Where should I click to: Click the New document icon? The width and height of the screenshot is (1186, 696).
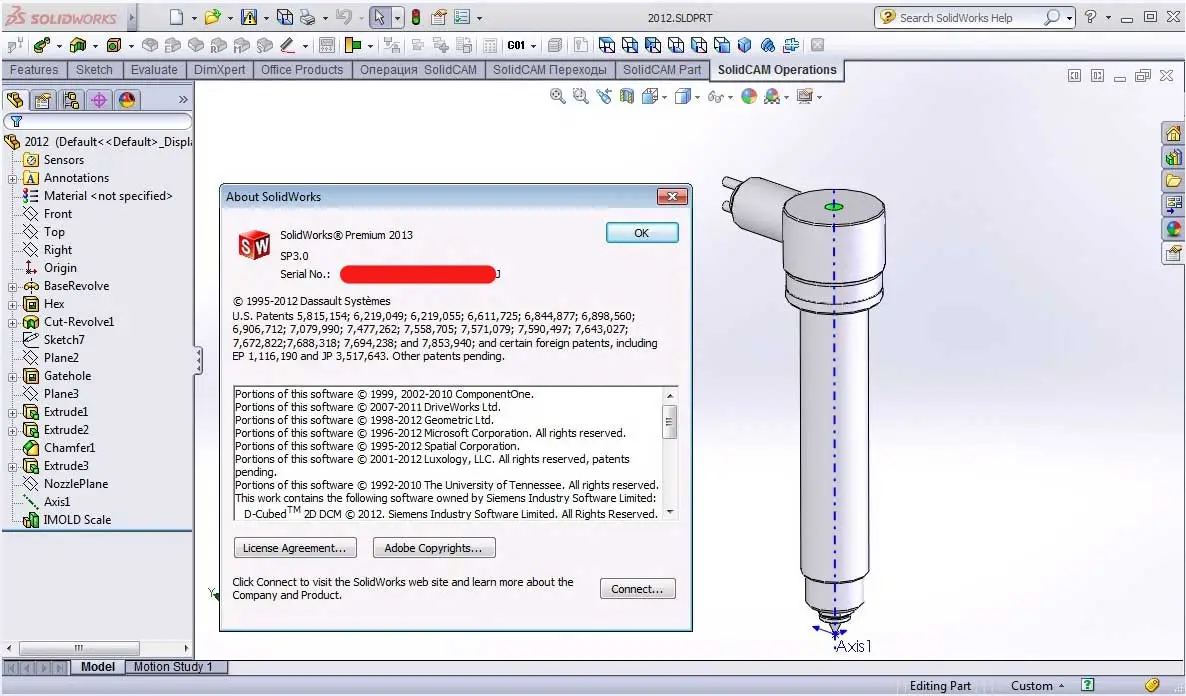coord(175,17)
